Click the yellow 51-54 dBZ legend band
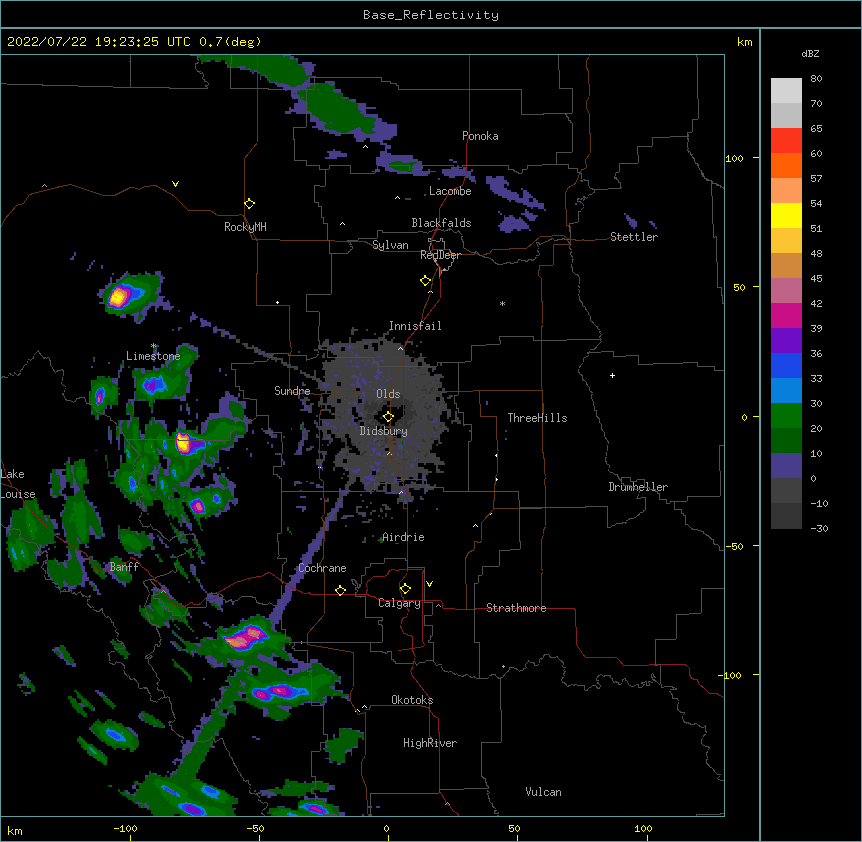Image resolution: width=862 pixels, height=842 pixels. [x=786, y=215]
